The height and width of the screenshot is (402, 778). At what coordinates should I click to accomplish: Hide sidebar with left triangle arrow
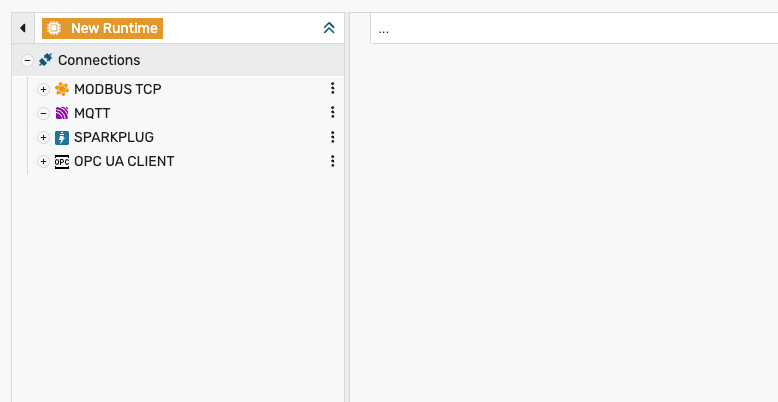(22, 28)
